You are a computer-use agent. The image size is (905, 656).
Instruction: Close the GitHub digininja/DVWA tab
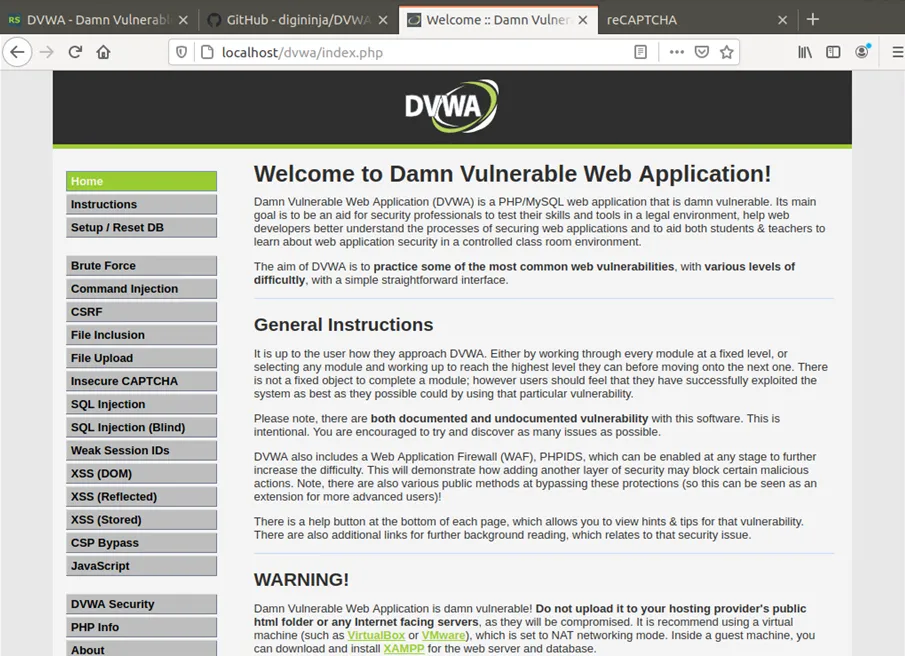click(383, 20)
